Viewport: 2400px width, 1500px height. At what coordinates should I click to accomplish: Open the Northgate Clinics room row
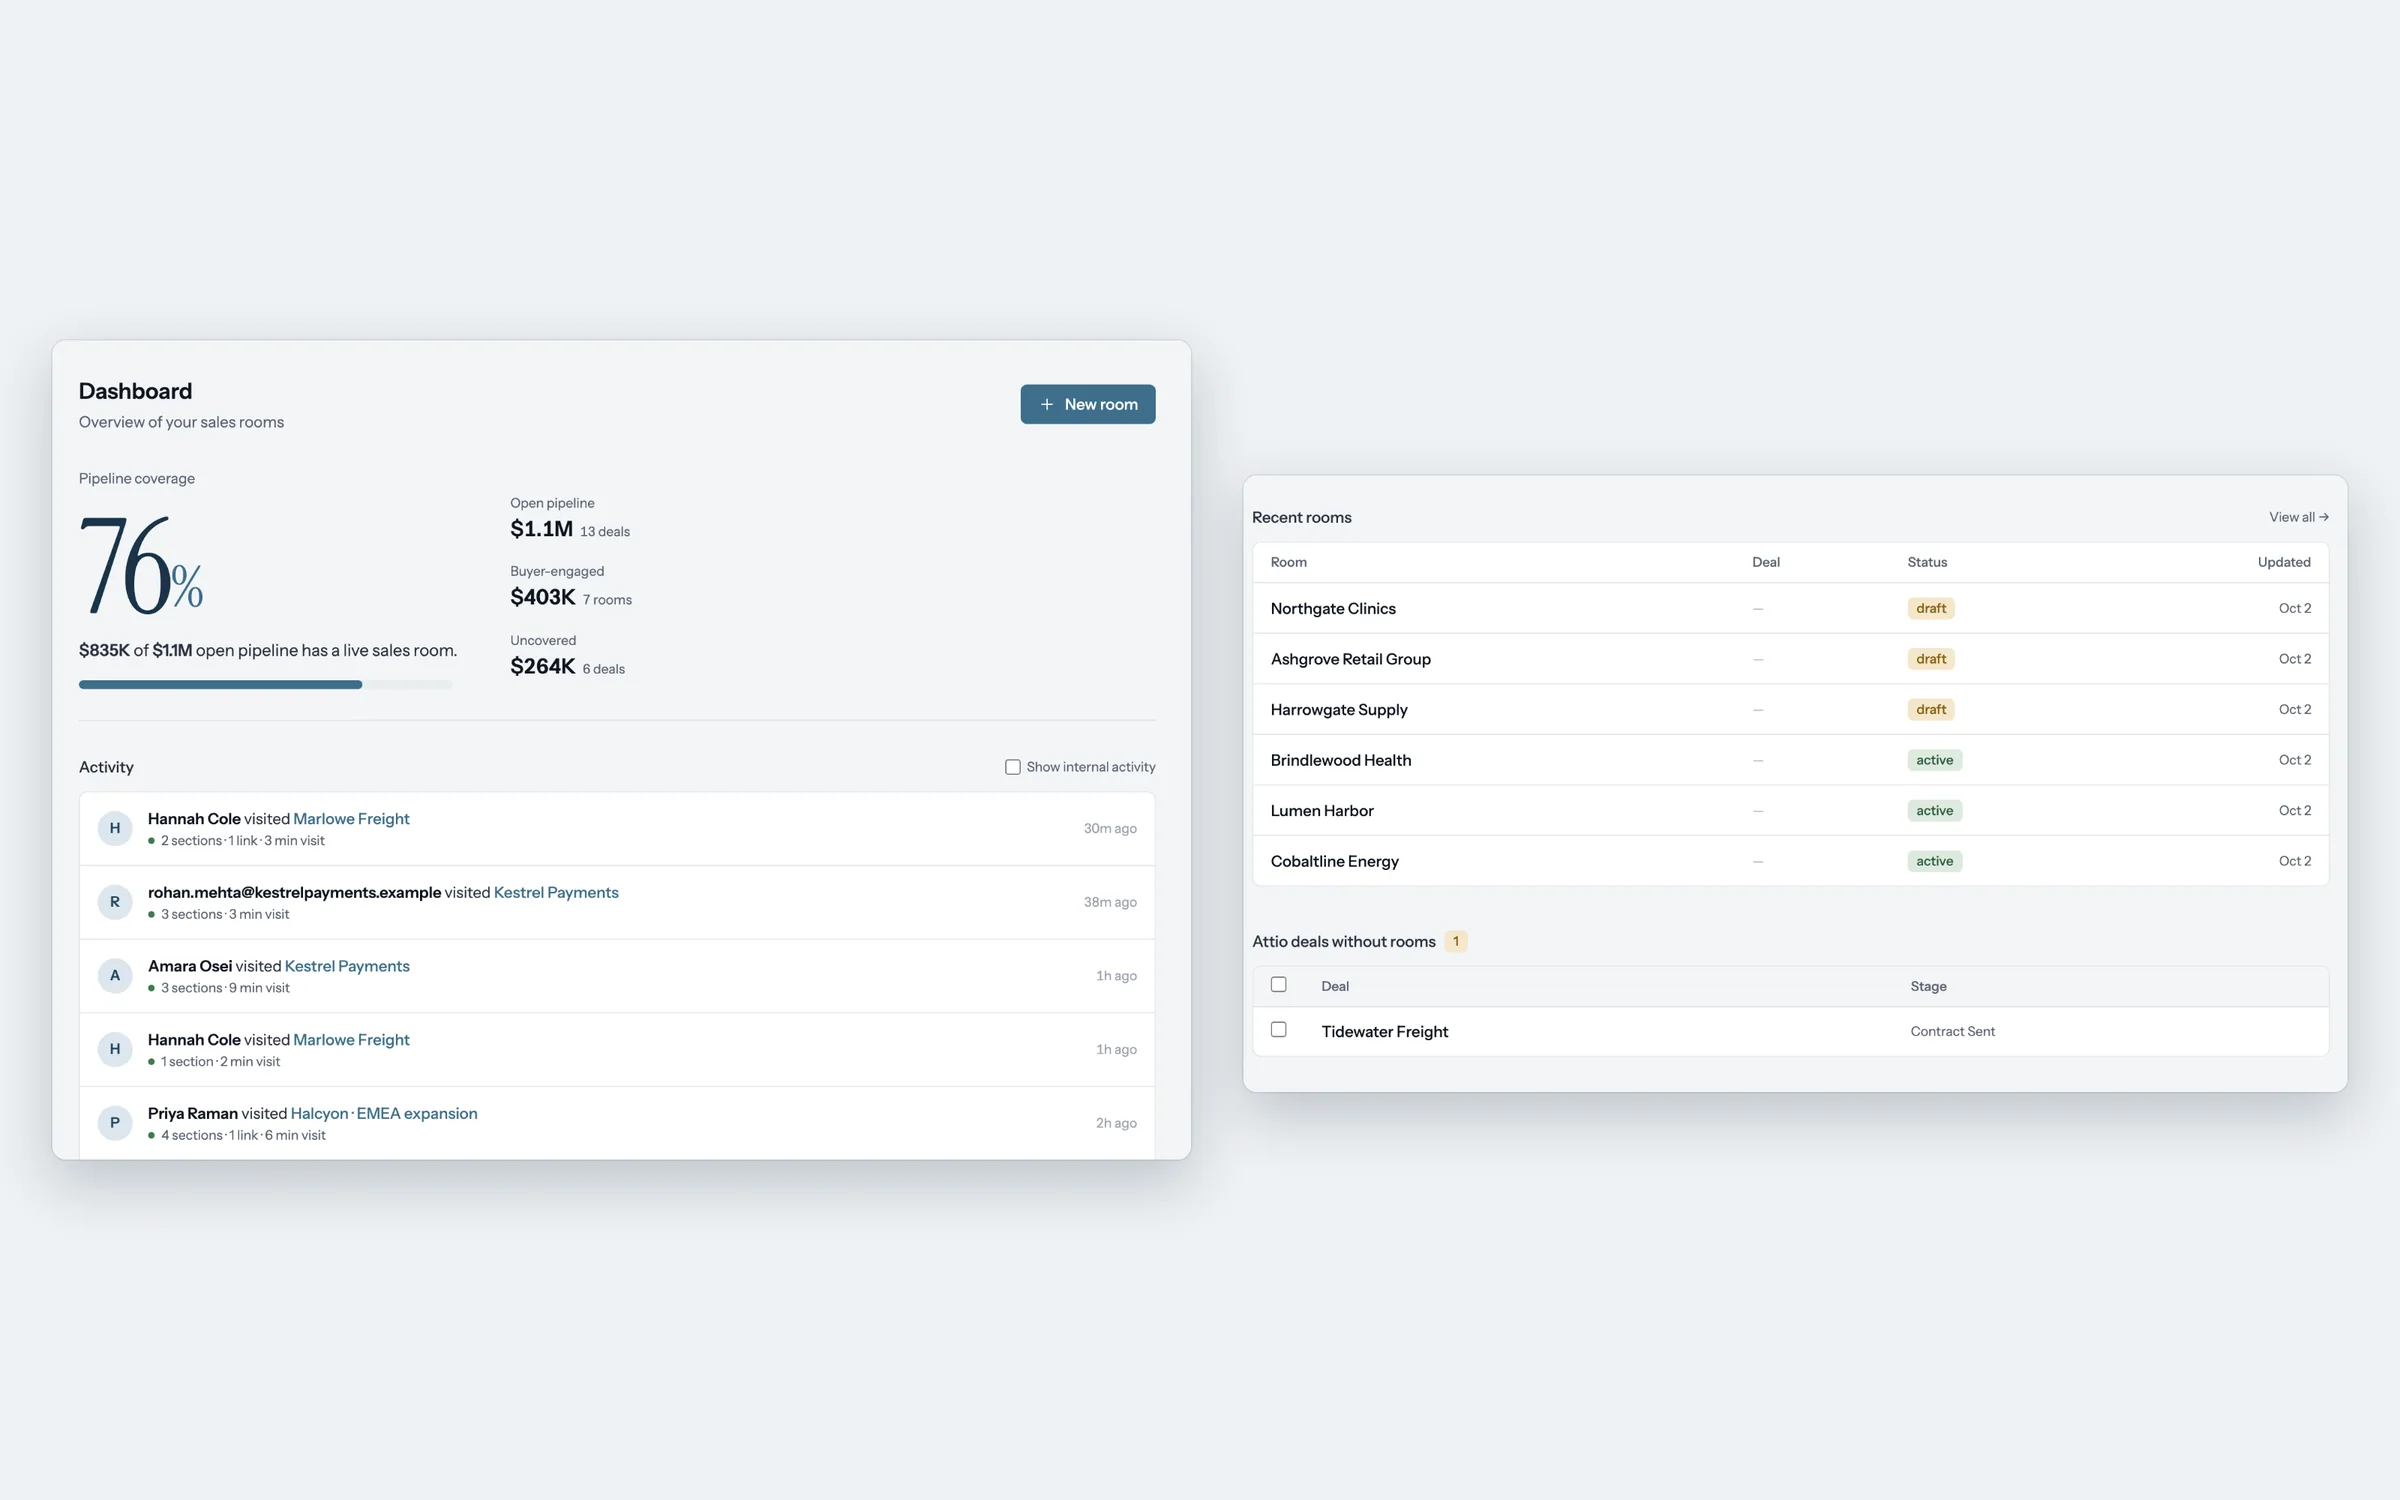coord(1790,608)
